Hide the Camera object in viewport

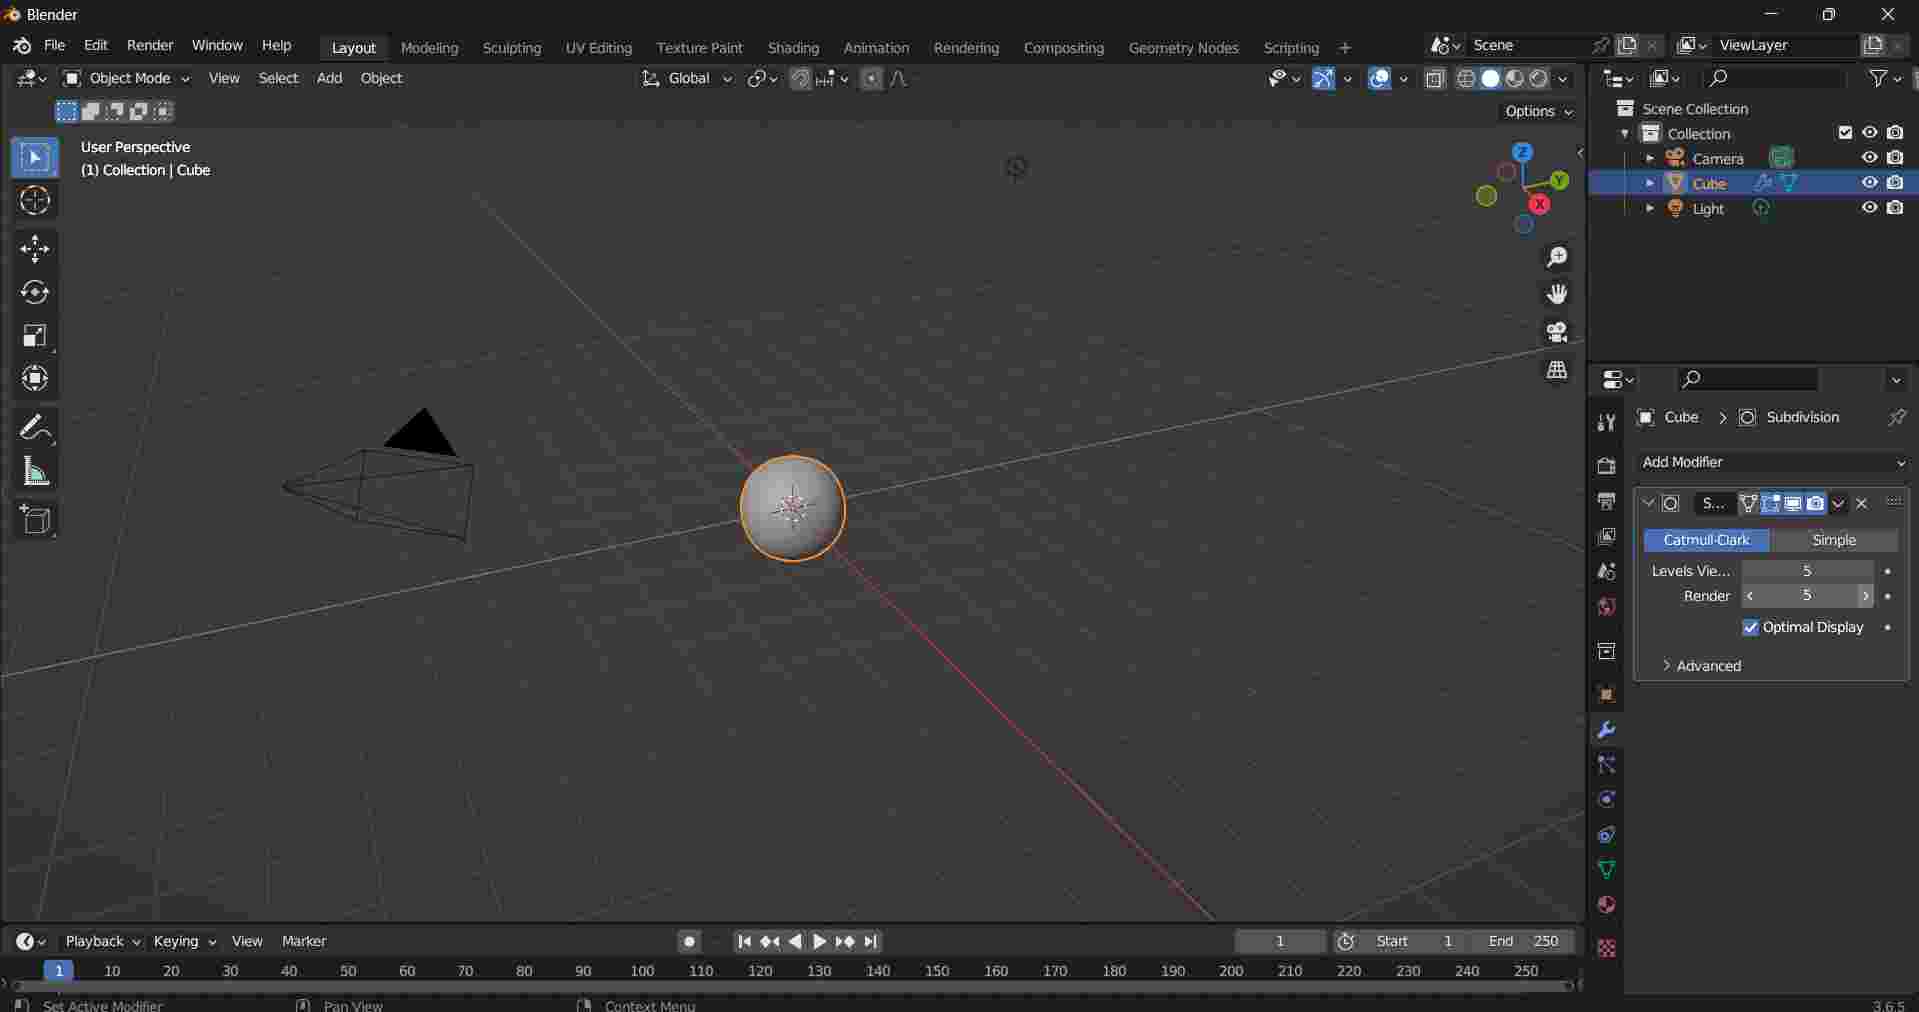[1869, 158]
